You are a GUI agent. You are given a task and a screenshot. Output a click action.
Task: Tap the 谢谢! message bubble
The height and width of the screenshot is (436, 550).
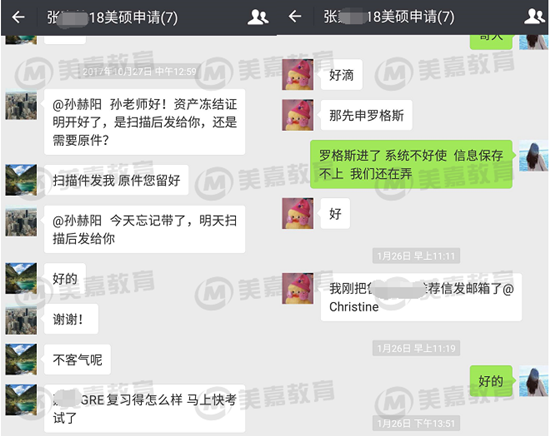click(x=71, y=319)
